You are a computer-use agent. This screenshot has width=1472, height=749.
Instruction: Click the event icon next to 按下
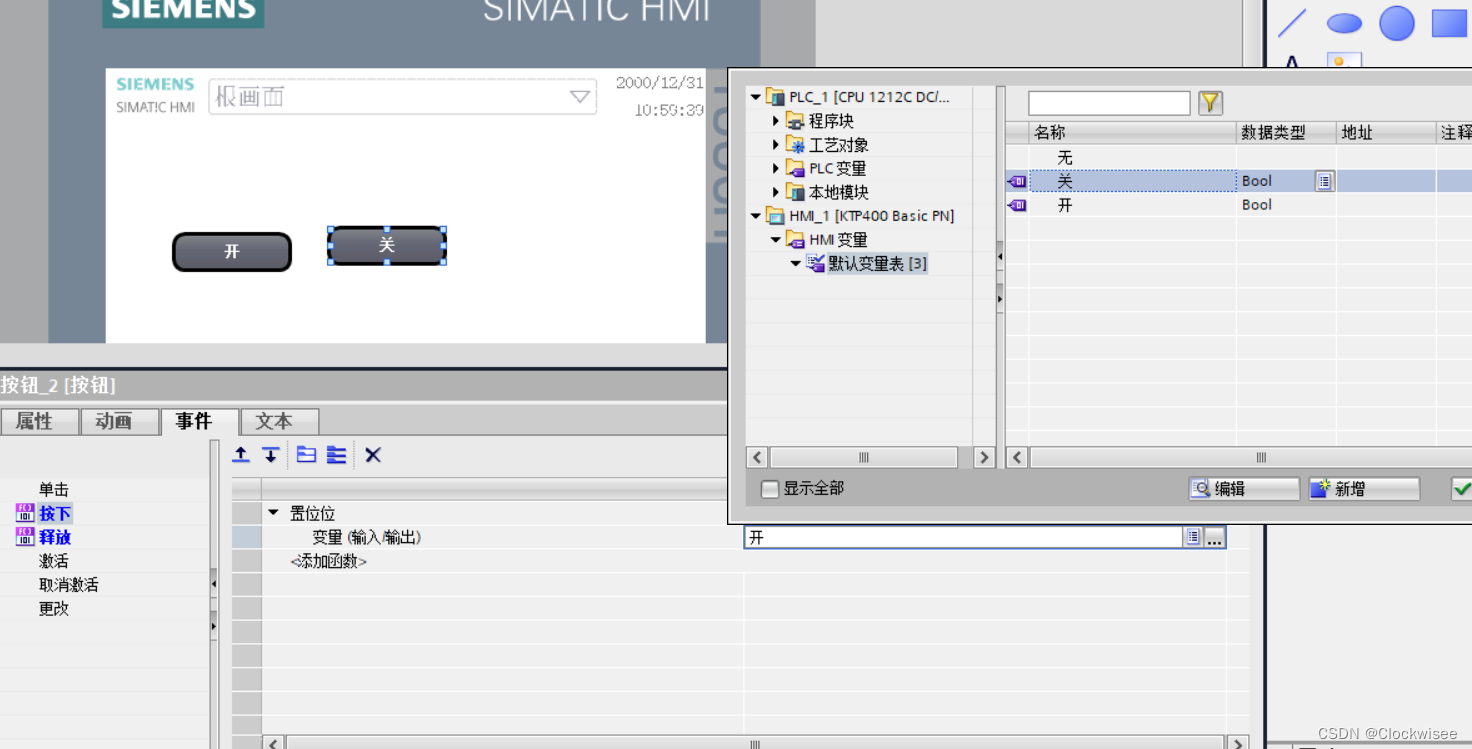25,513
